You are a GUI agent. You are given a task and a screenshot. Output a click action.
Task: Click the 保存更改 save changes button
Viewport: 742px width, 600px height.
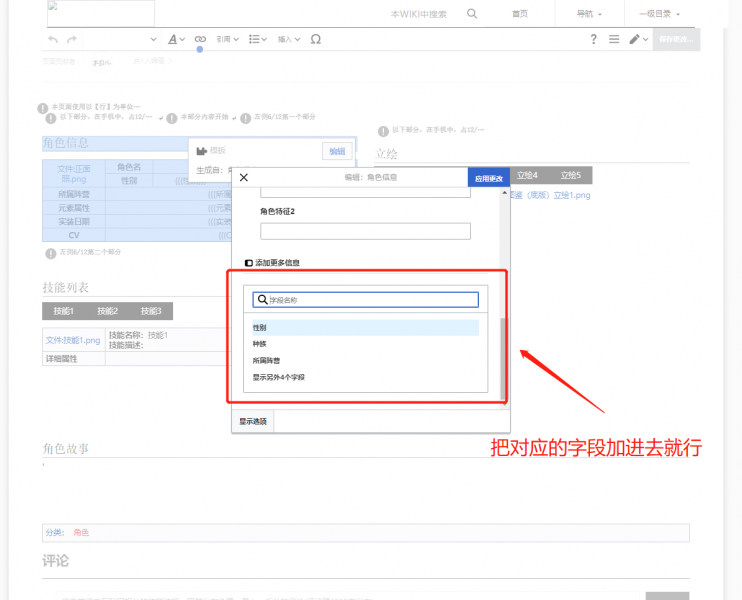(x=676, y=39)
